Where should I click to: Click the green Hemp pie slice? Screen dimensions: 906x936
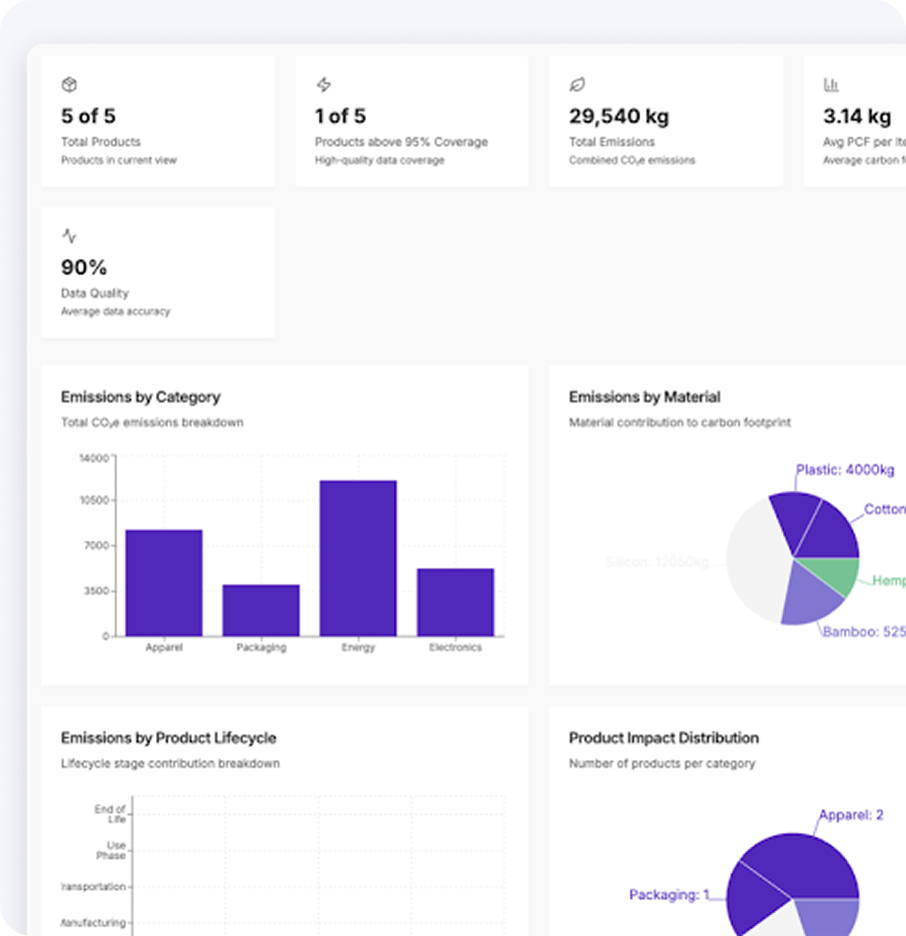coord(838,575)
